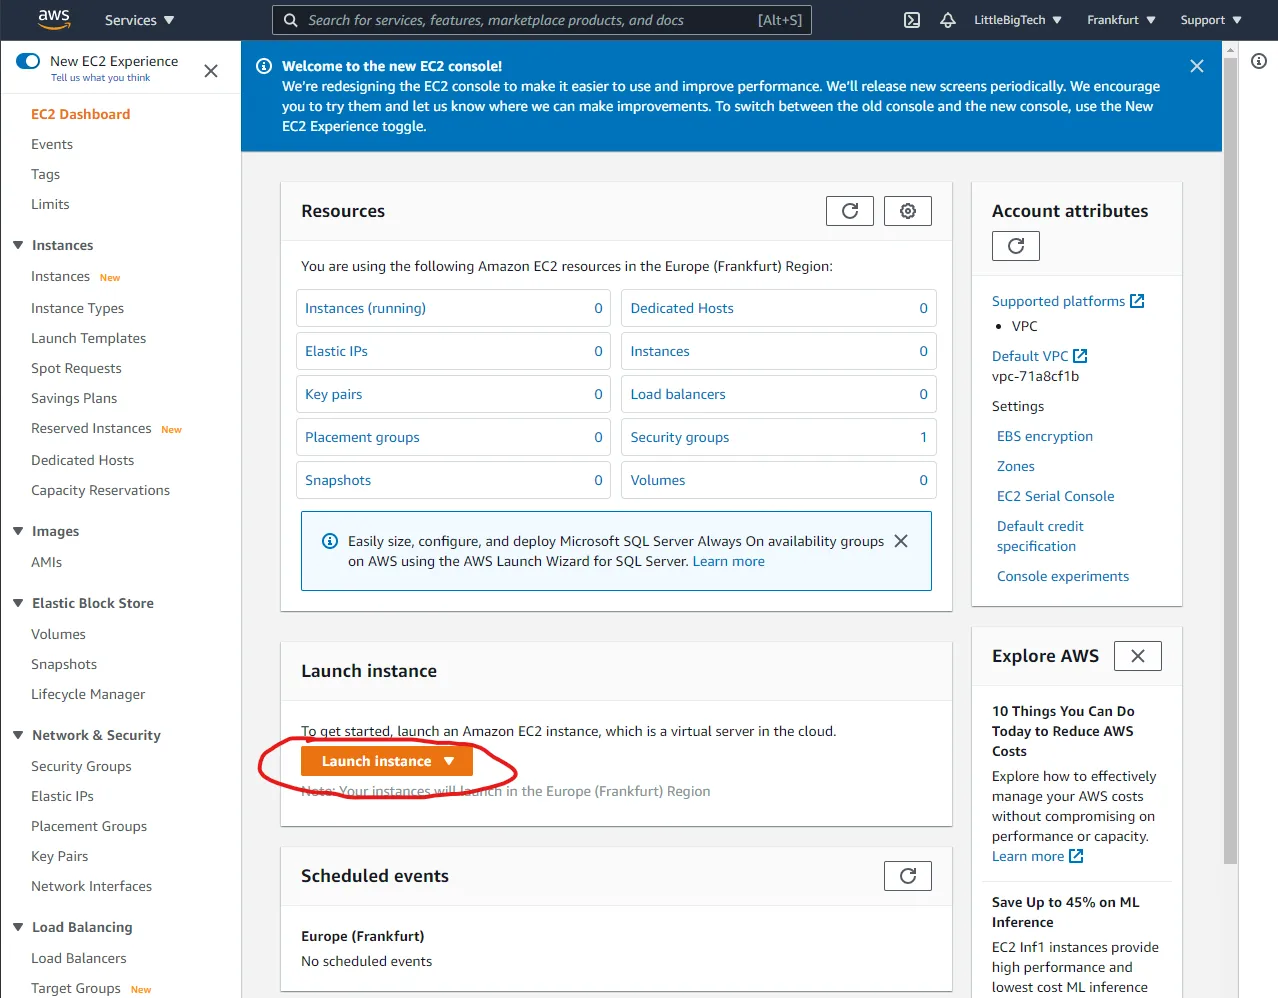Viewport: 1278px width, 998px height.
Task: Open Events in sidebar
Action: [52, 144]
